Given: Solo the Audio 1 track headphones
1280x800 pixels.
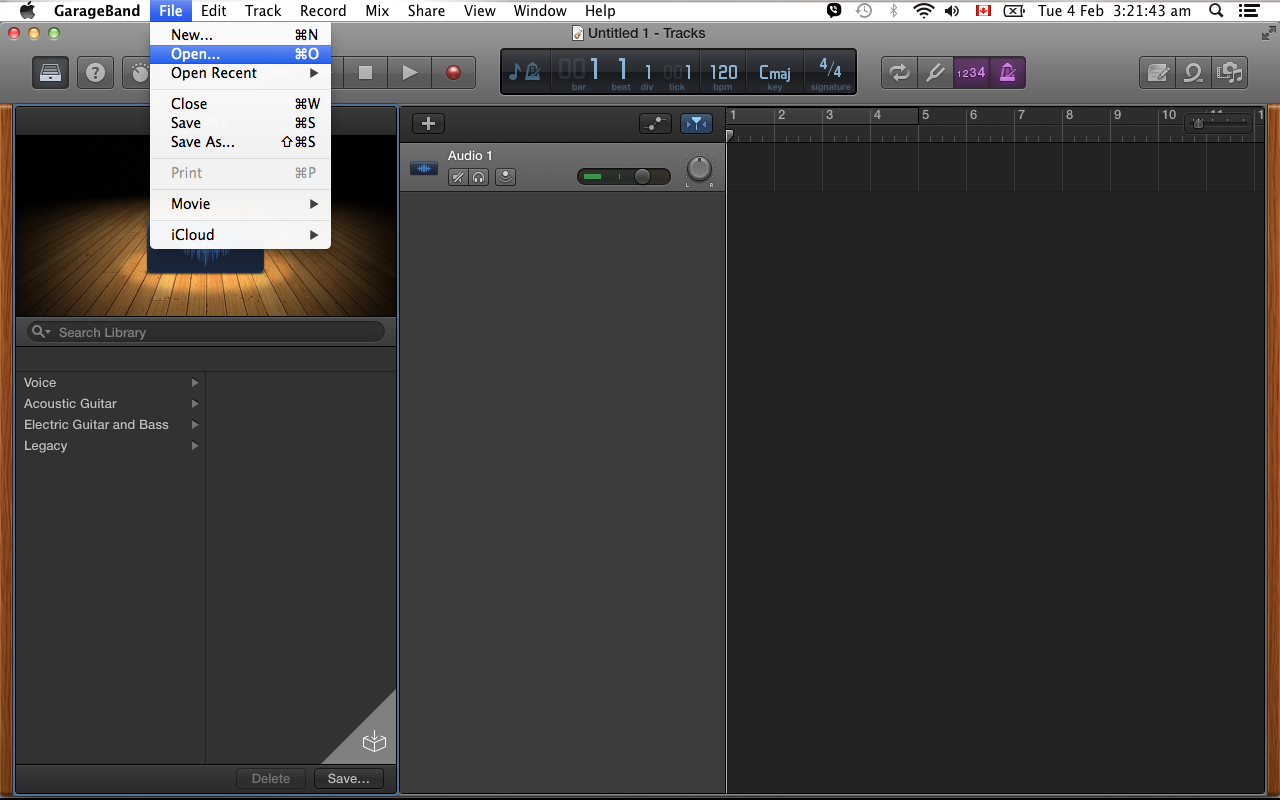Looking at the screenshot, I should (x=479, y=177).
